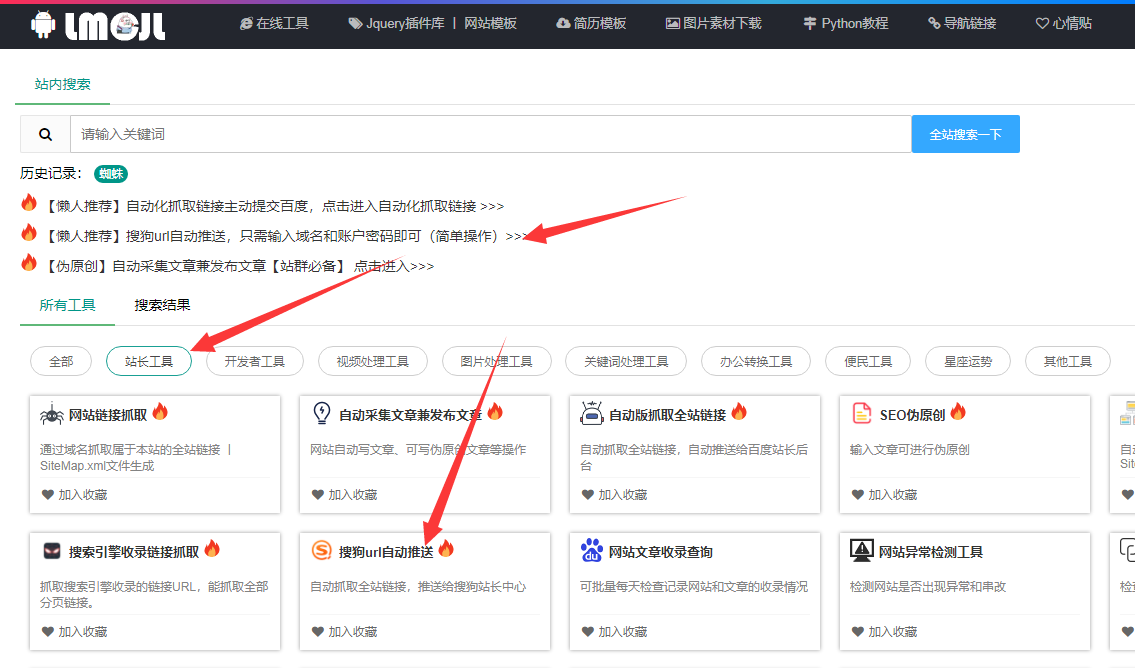
Task: Open the 网站链接抓取 tool title
Action: point(108,415)
